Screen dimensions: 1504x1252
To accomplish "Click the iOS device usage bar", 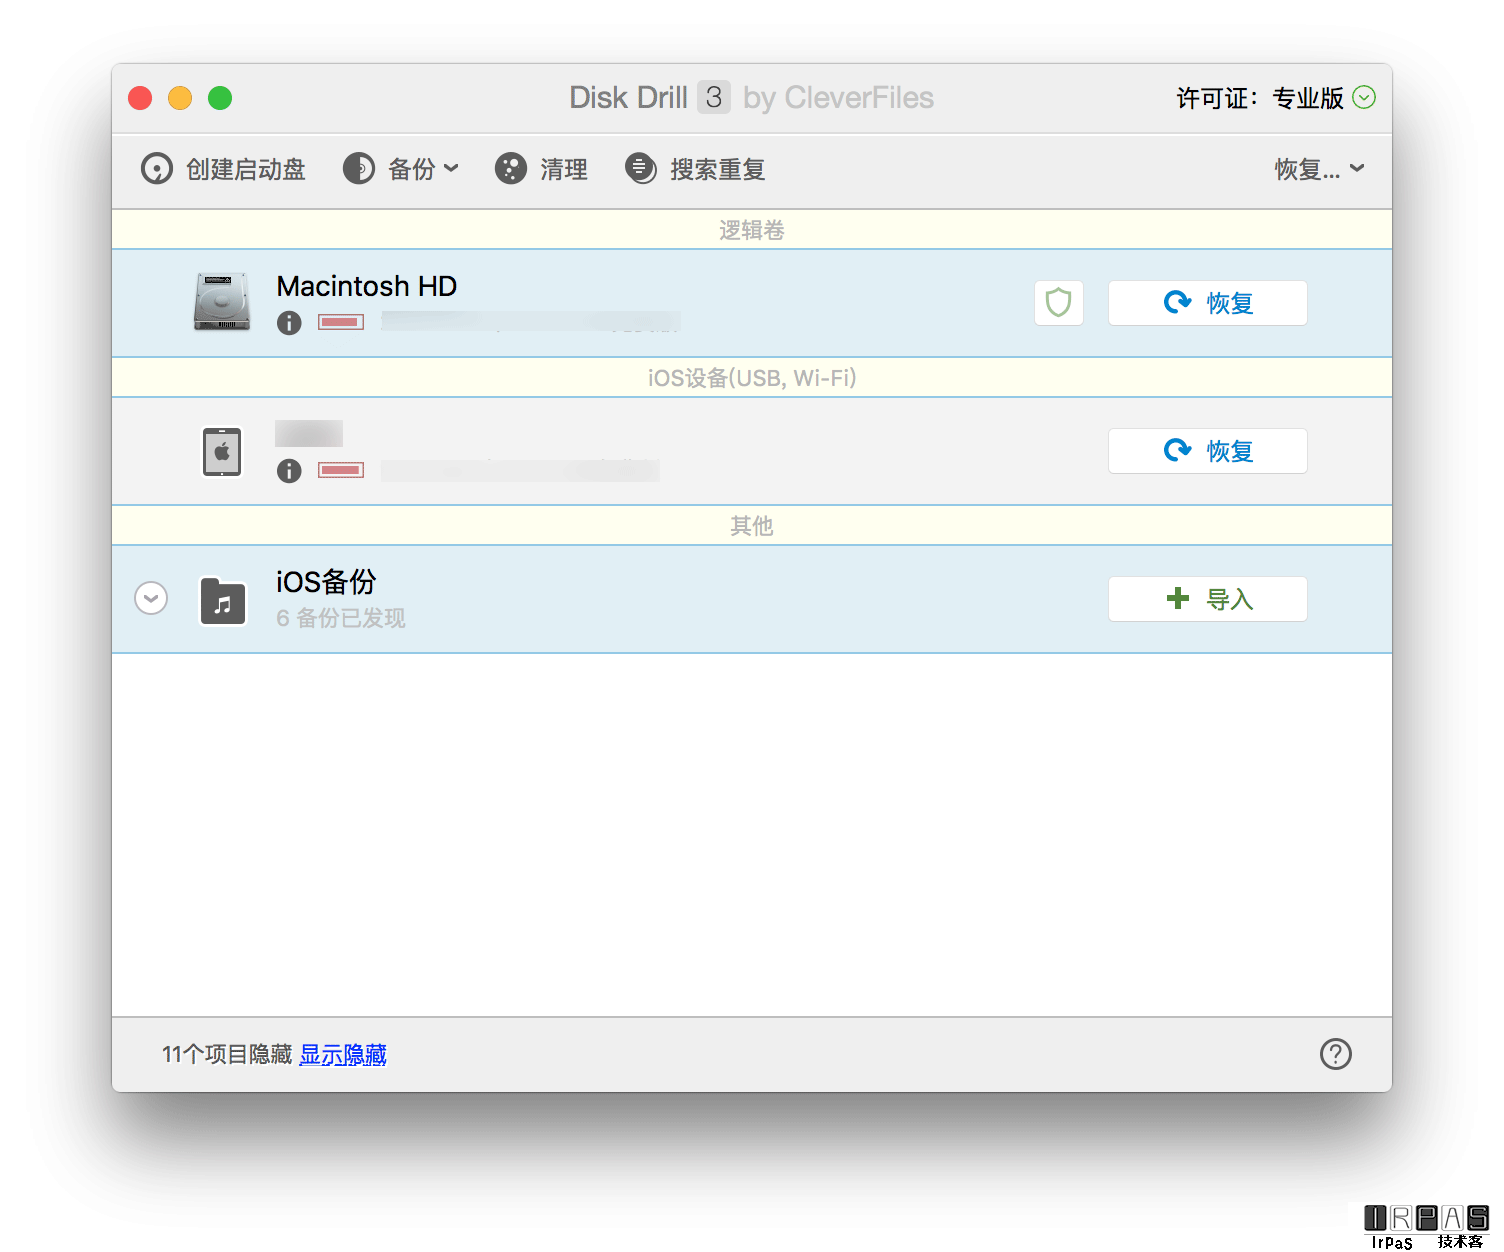I will pyautogui.click(x=341, y=470).
